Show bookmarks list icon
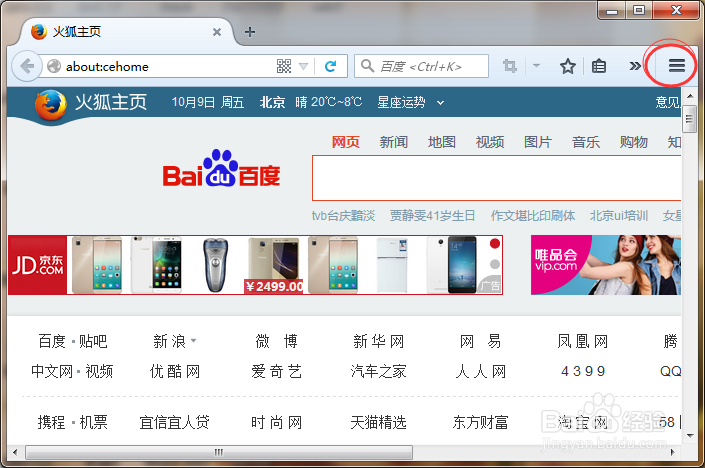Image resolution: width=705 pixels, height=468 pixels. (x=598, y=66)
